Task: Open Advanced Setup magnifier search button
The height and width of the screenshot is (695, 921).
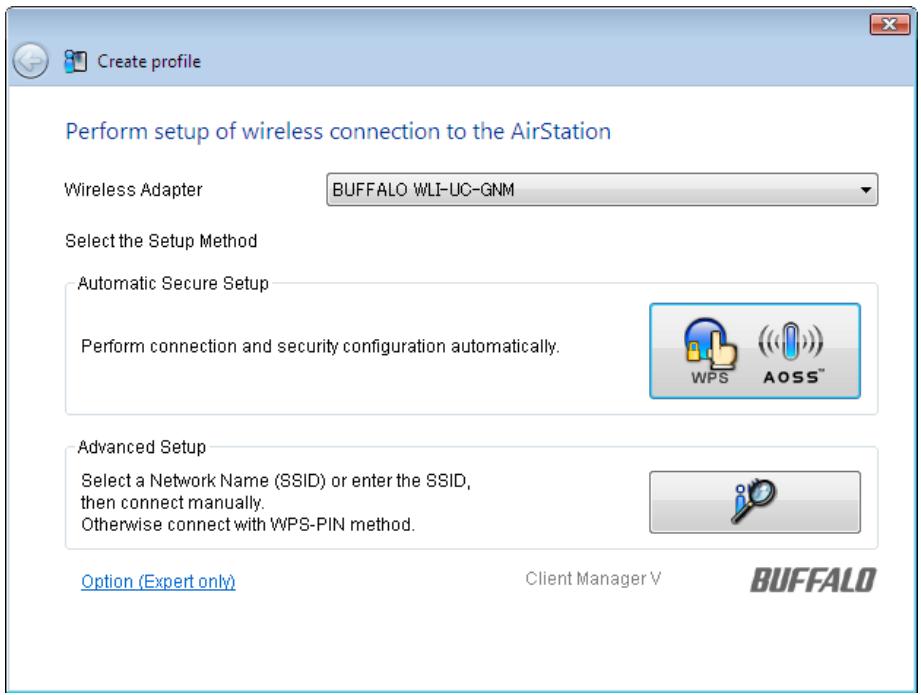Action: [755, 502]
